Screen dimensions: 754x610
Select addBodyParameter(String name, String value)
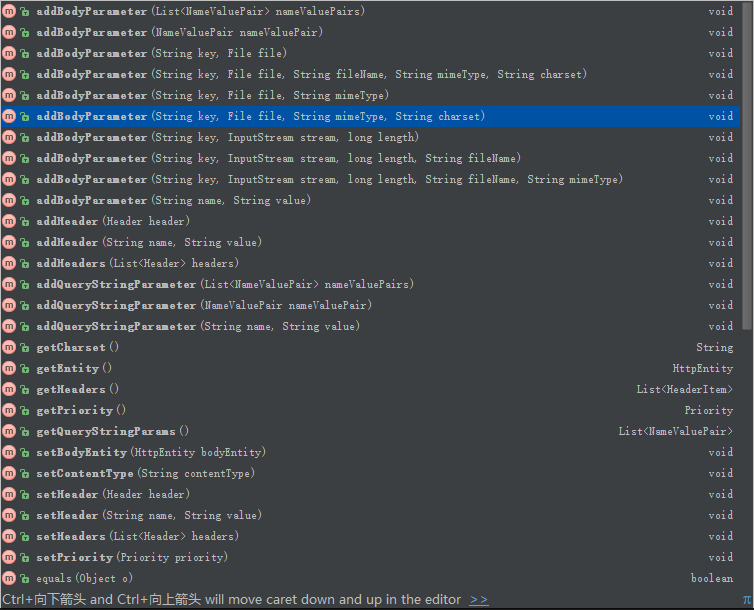click(370, 200)
